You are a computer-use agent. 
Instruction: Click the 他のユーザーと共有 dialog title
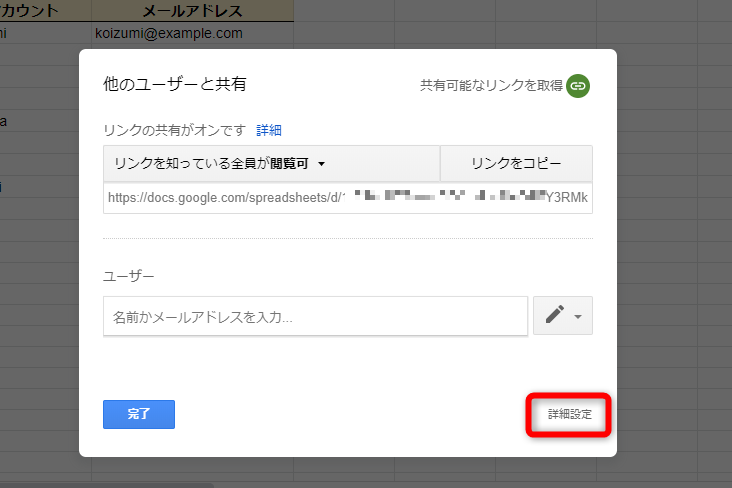(x=175, y=84)
